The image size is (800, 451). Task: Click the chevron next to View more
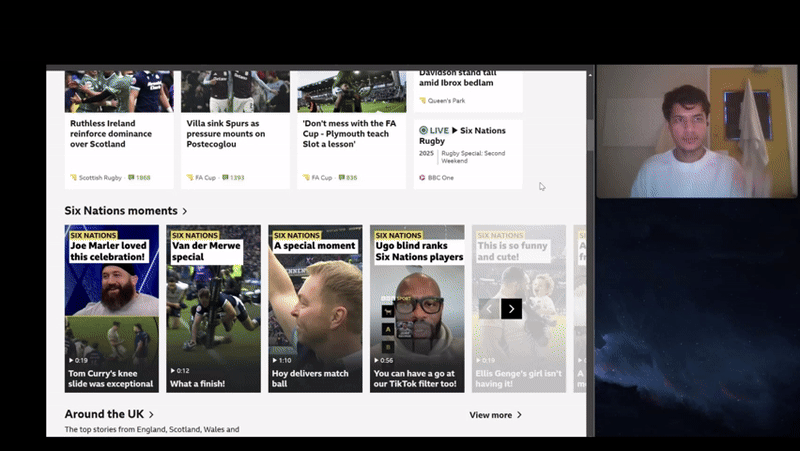tap(519, 415)
